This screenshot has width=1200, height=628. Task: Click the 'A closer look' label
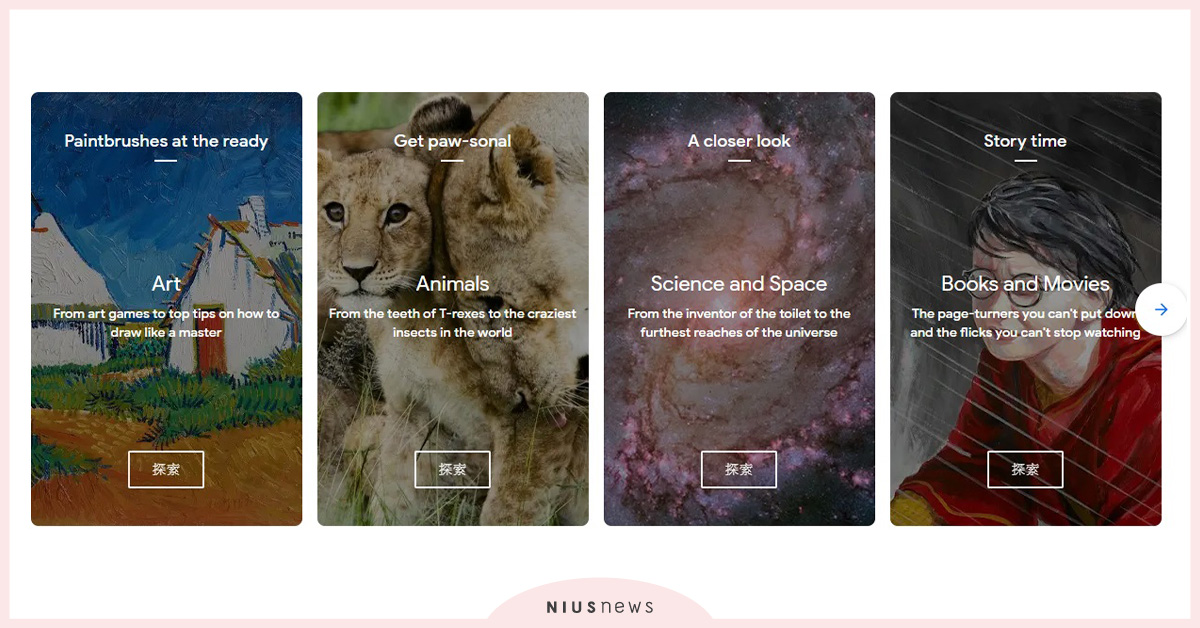(739, 141)
